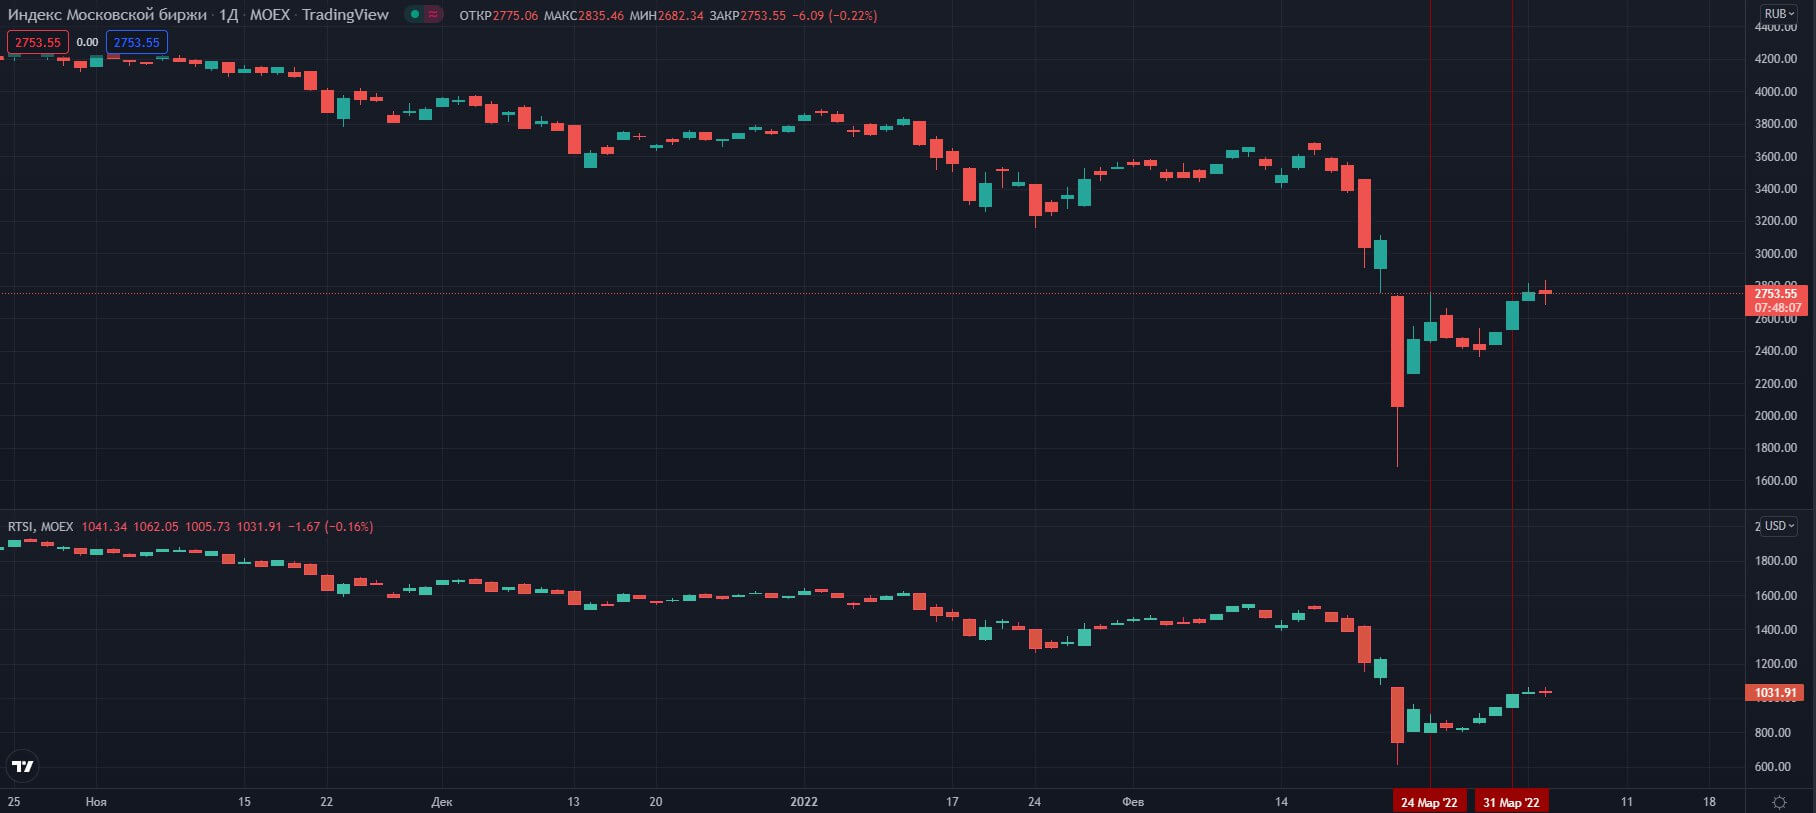
Task: Click the 1200.00 label on RTSI axis
Action: (x=1776, y=664)
